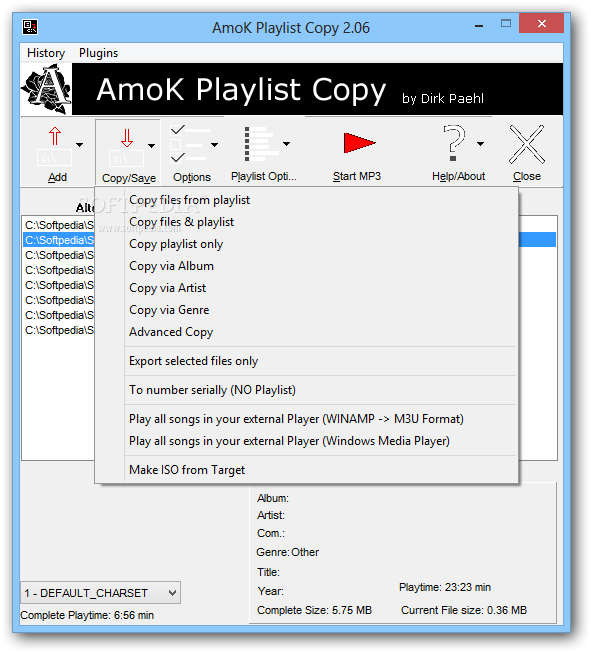Open the DEFAULT_CHARSET combo box
This screenshot has height=653, width=591.
click(x=100, y=593)
